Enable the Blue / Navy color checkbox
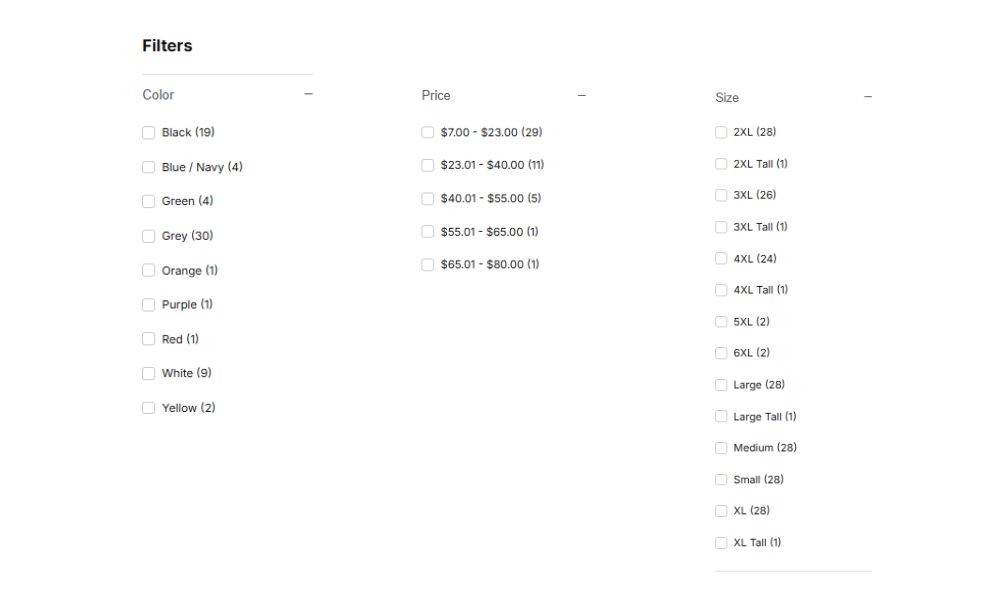1000x600 pixels. tap(149, 167)
